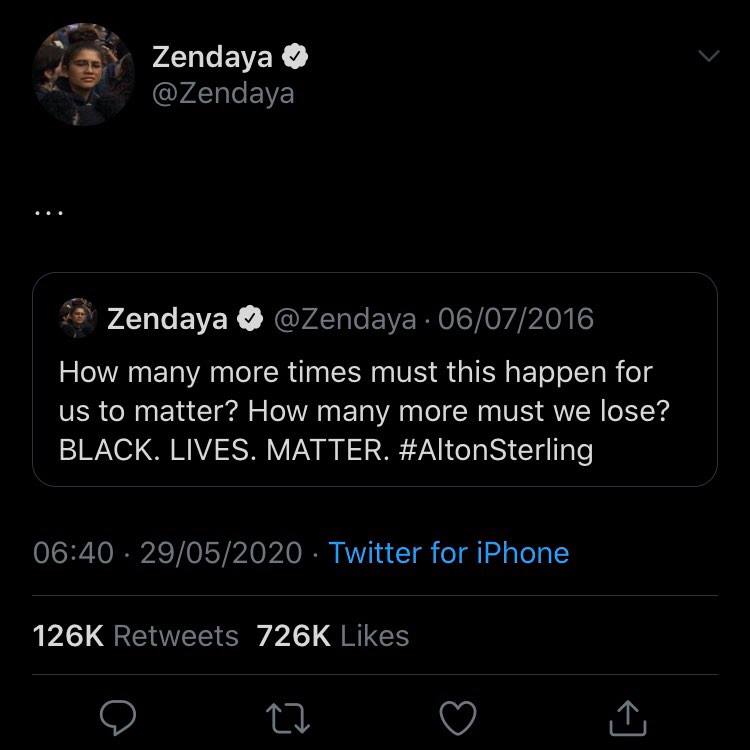The width and height of the screenshot is (750, 750).
Task: Tap verified badge beside main Zendaya name
Action: (x=294, y=58)
